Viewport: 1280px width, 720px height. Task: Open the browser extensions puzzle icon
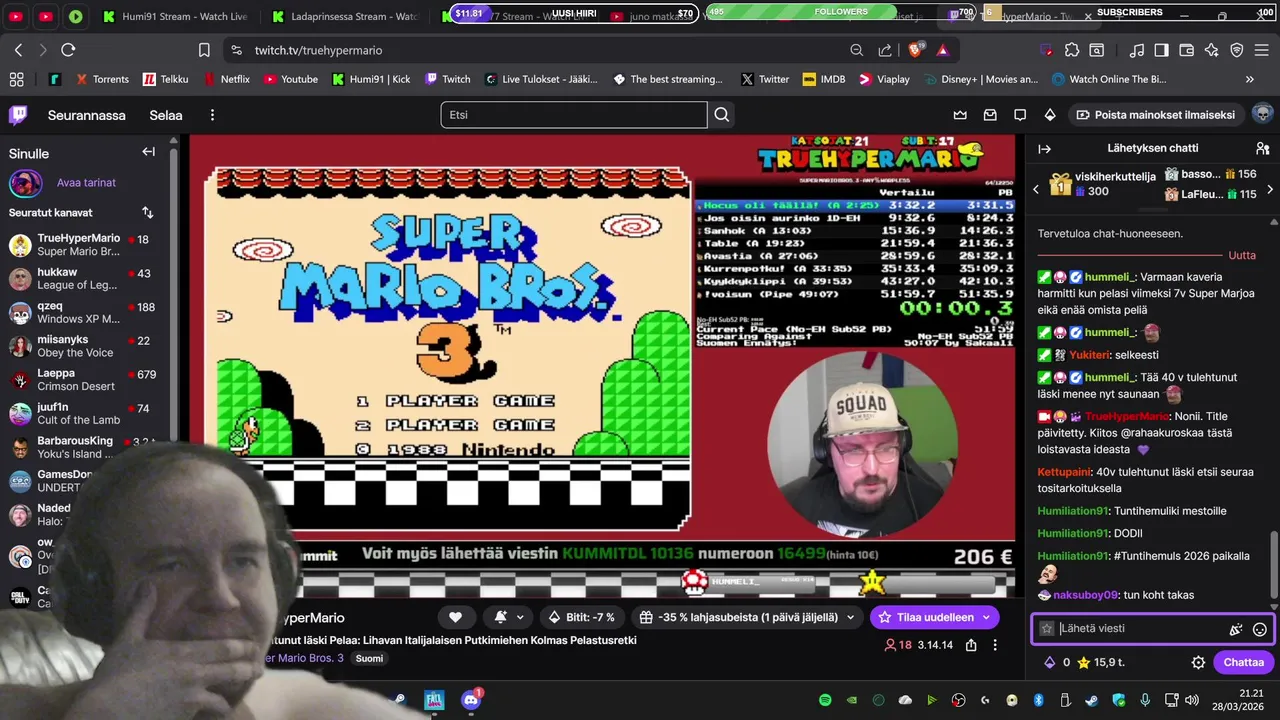pyautogui.click(x=1072, y=50)
